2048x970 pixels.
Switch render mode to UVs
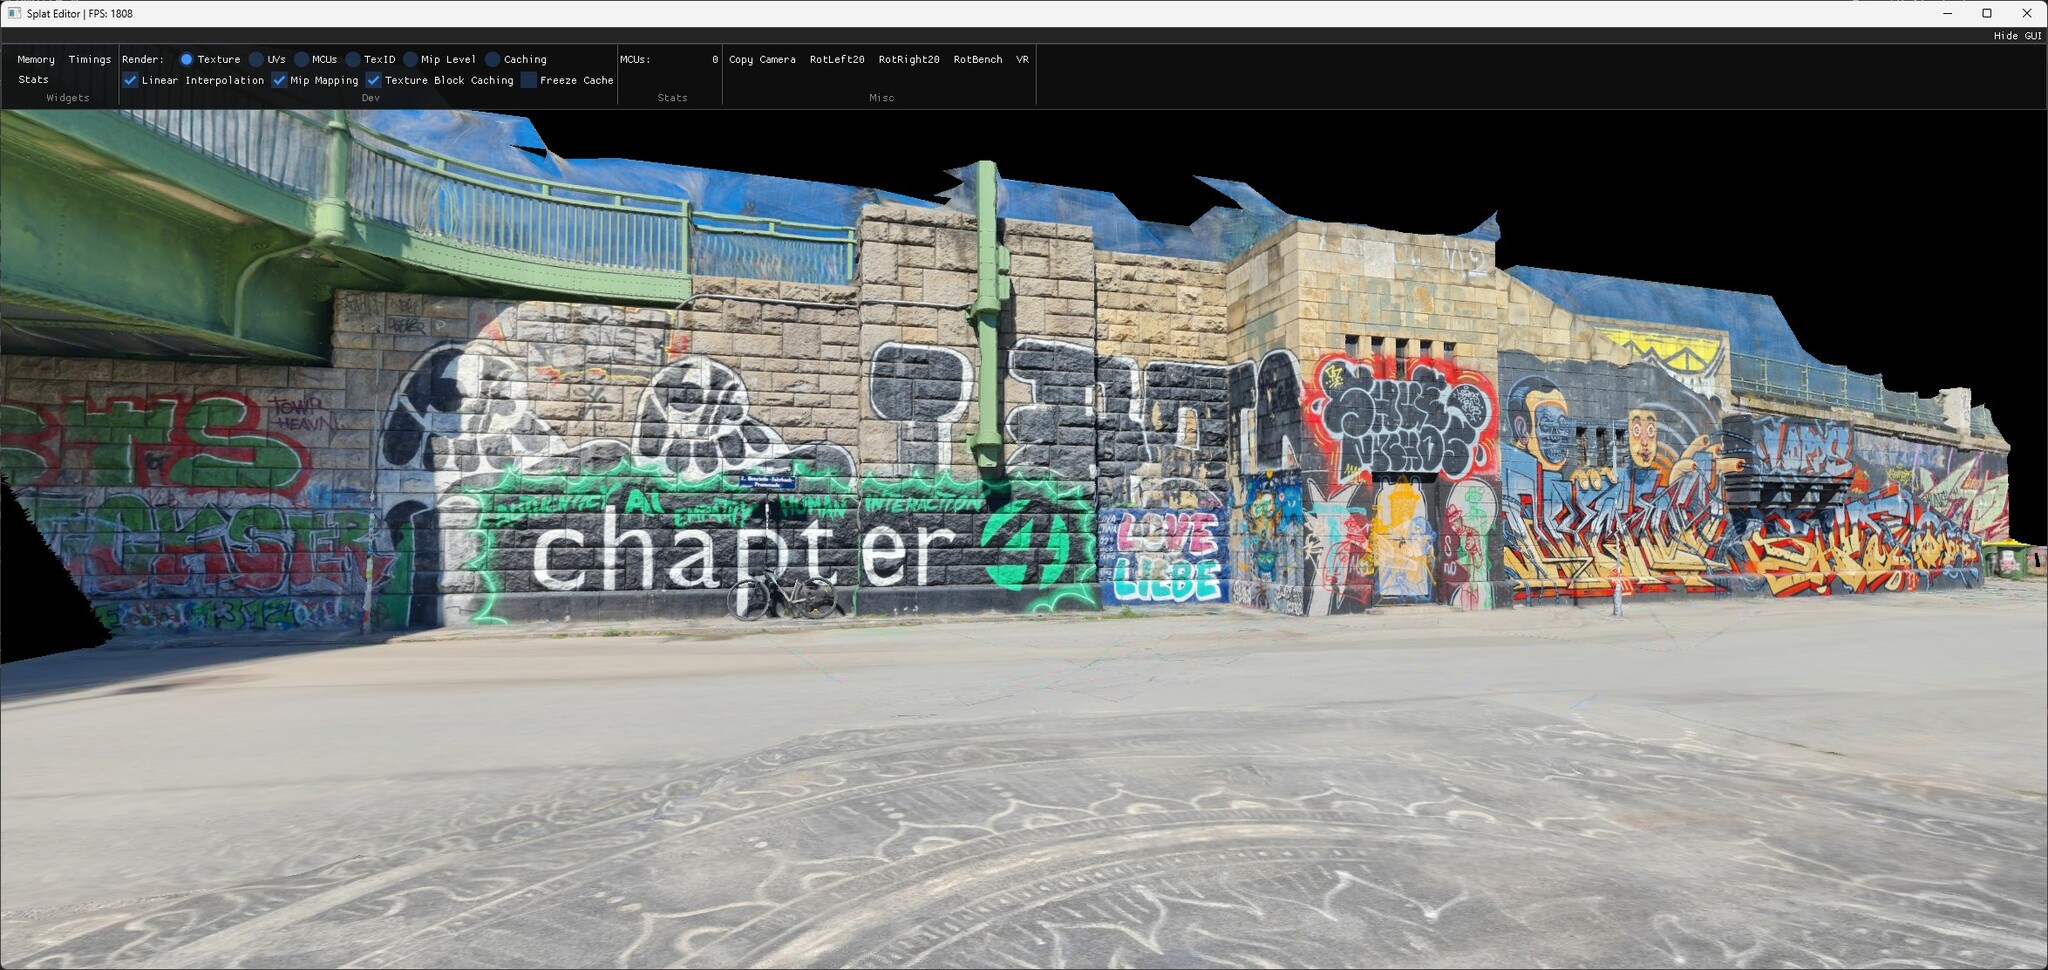256,60
